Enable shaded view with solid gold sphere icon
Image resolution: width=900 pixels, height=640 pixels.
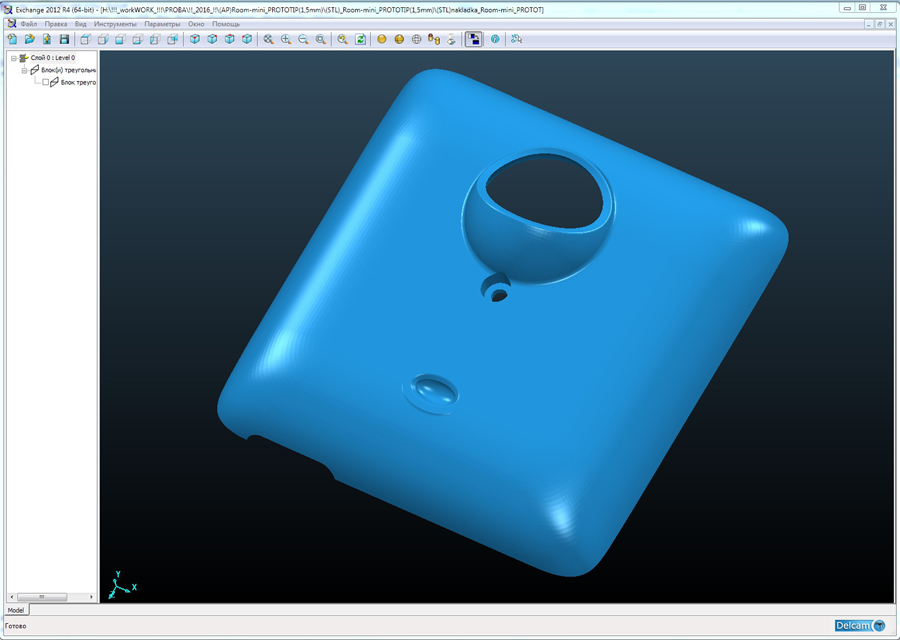tap(382, 39)
